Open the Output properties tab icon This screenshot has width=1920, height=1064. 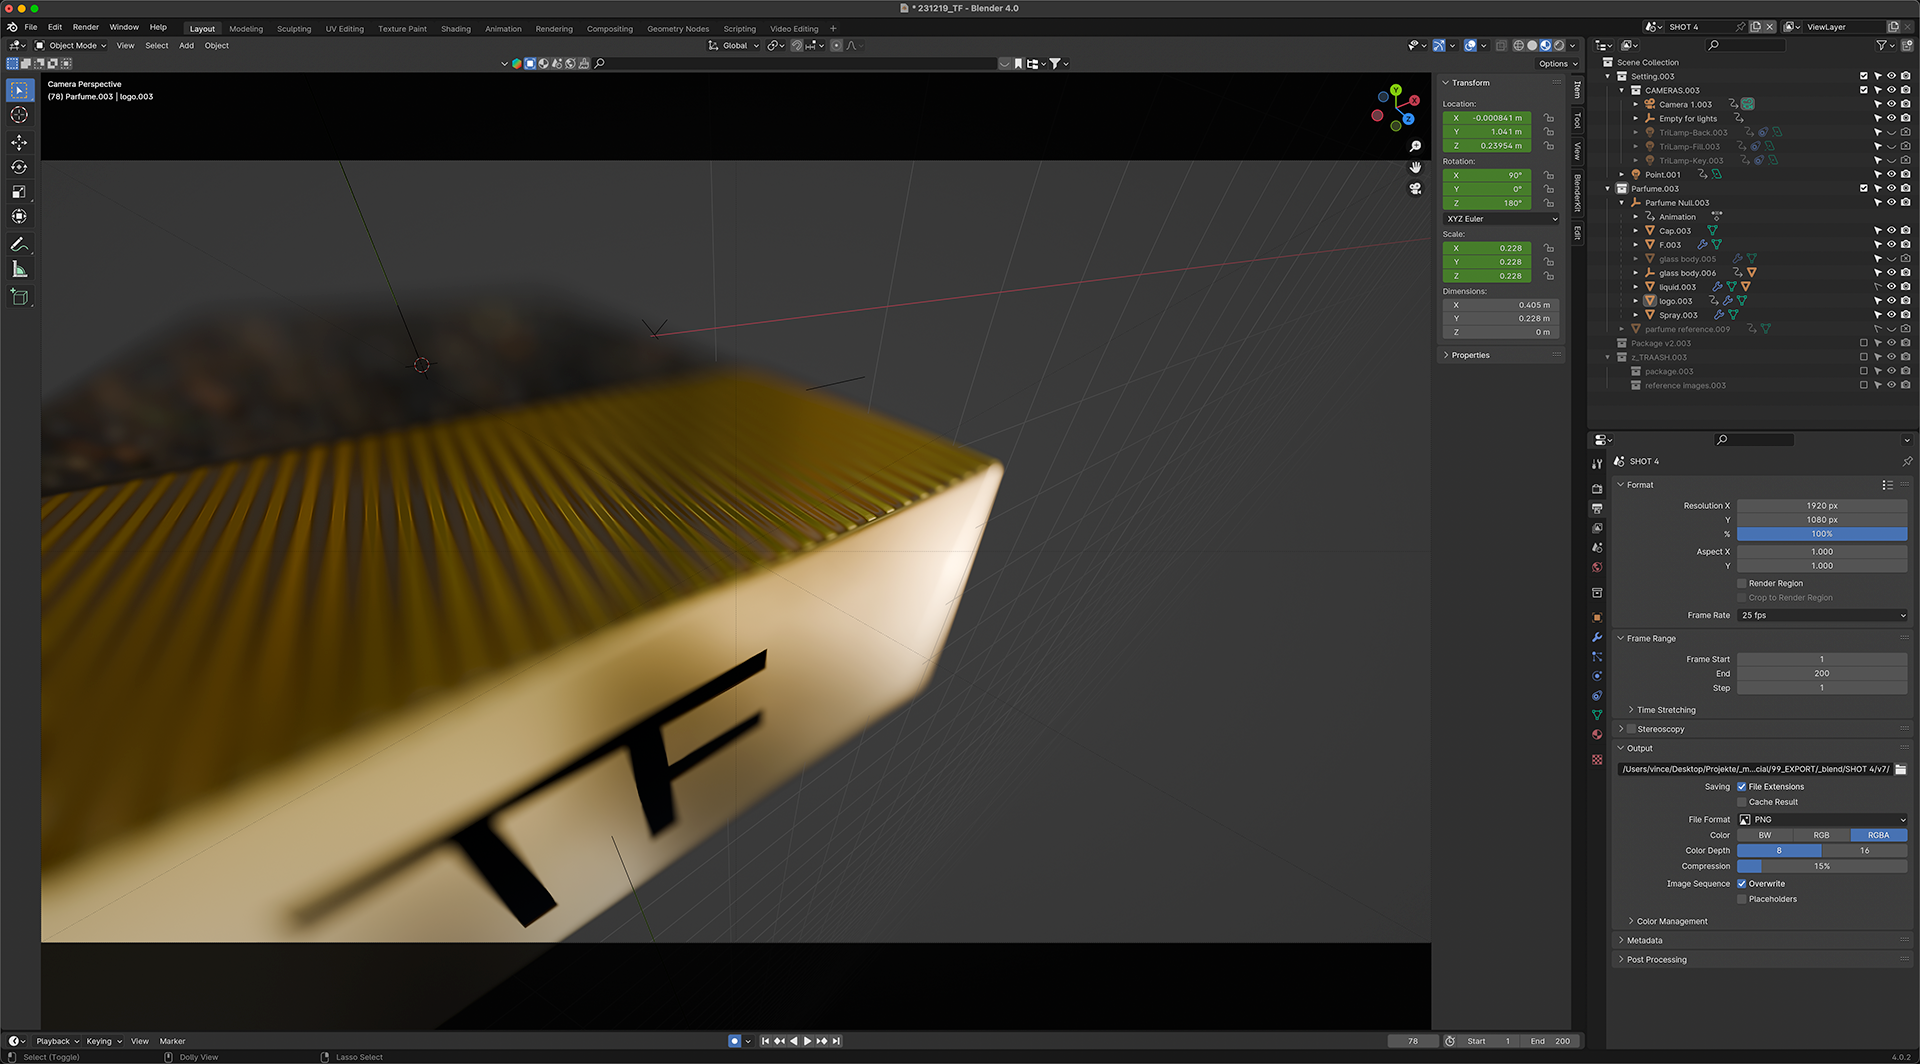coord(1597,509)
